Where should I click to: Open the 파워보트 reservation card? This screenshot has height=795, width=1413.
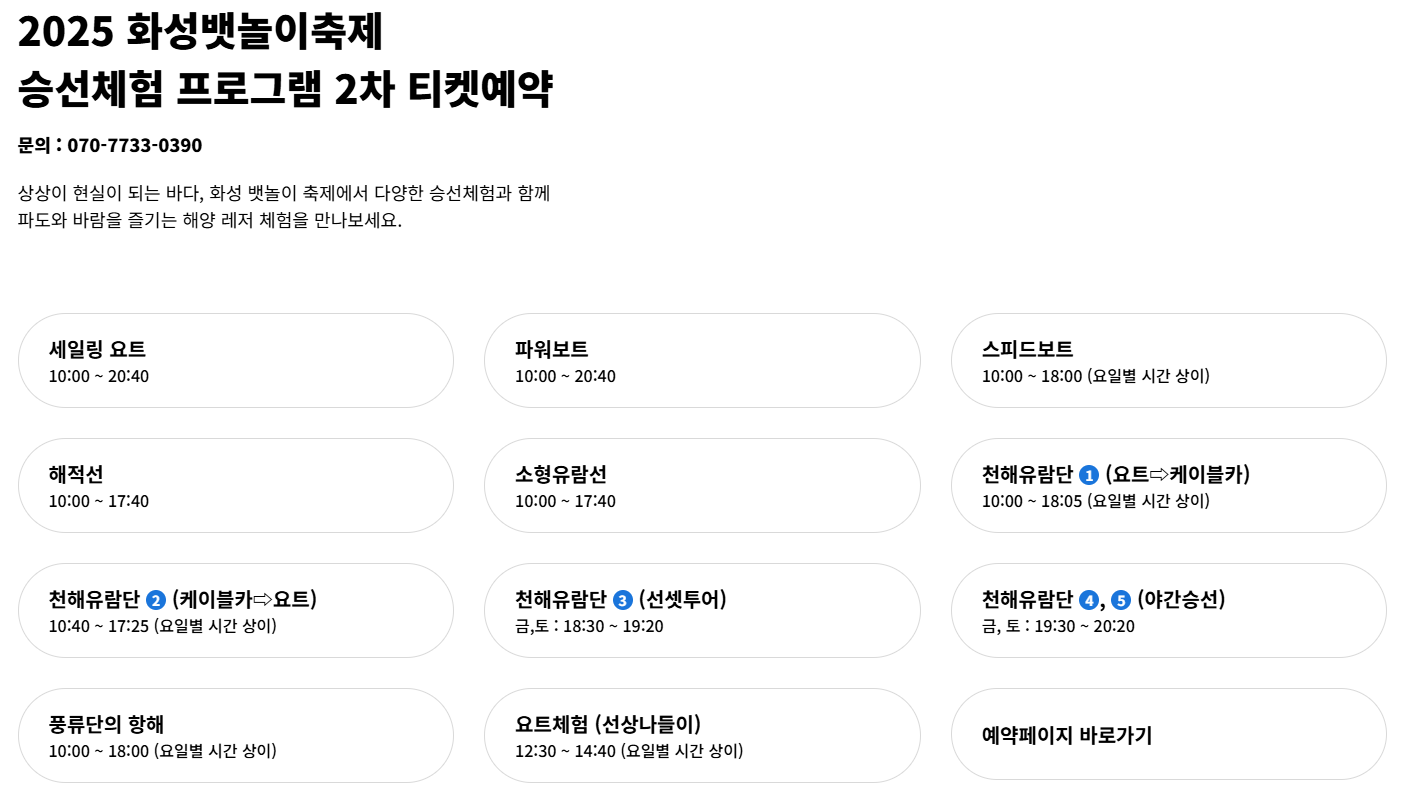(703, 360)
